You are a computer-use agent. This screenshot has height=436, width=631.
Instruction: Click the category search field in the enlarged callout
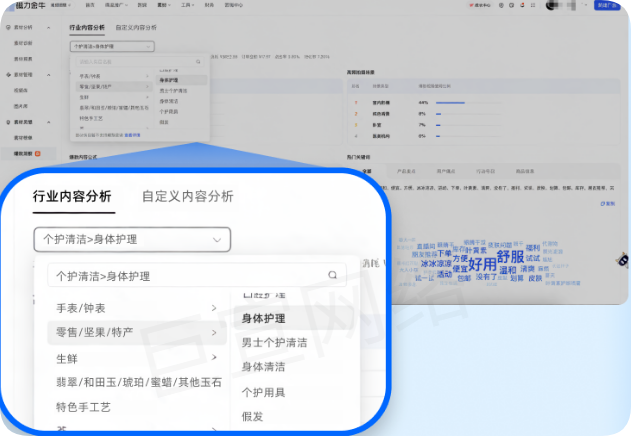click(197, 275)
